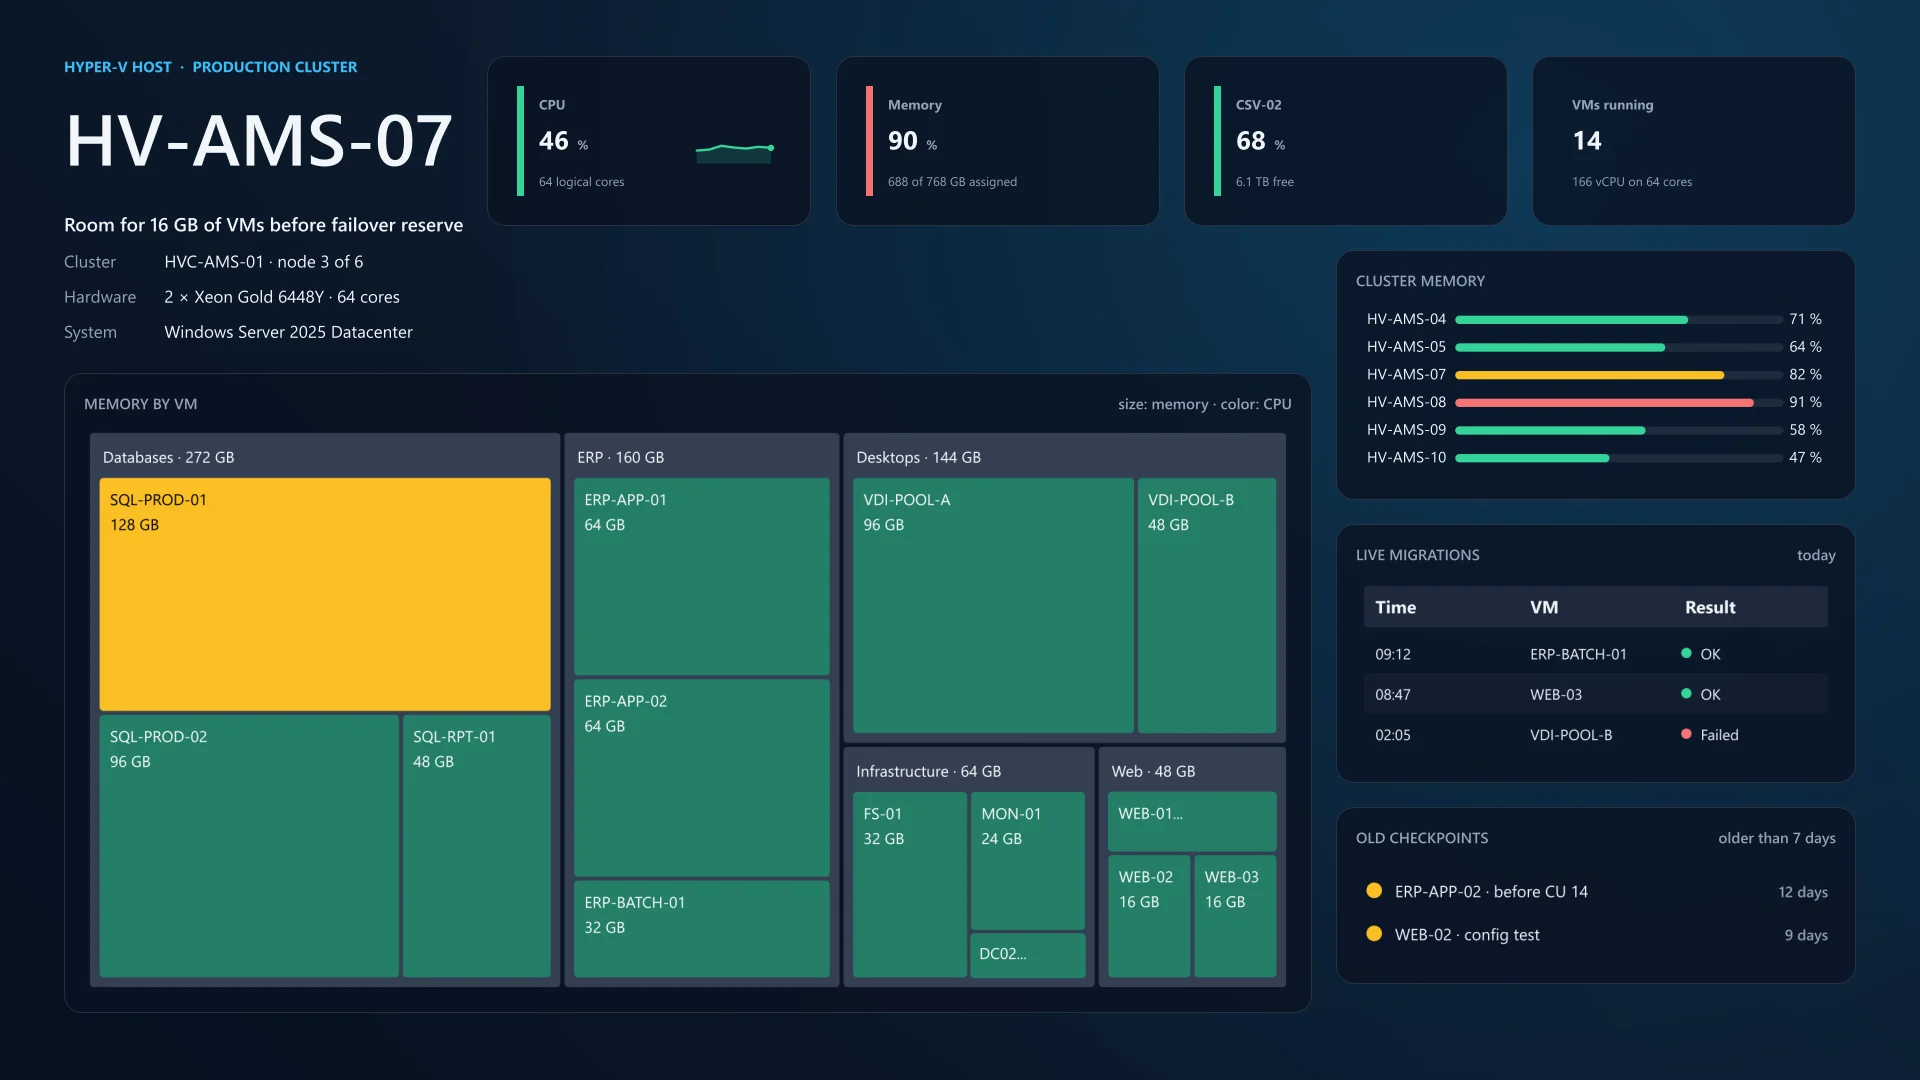
Task: Click the FS-01 32 GB tile
Action: tap(910, 885)
